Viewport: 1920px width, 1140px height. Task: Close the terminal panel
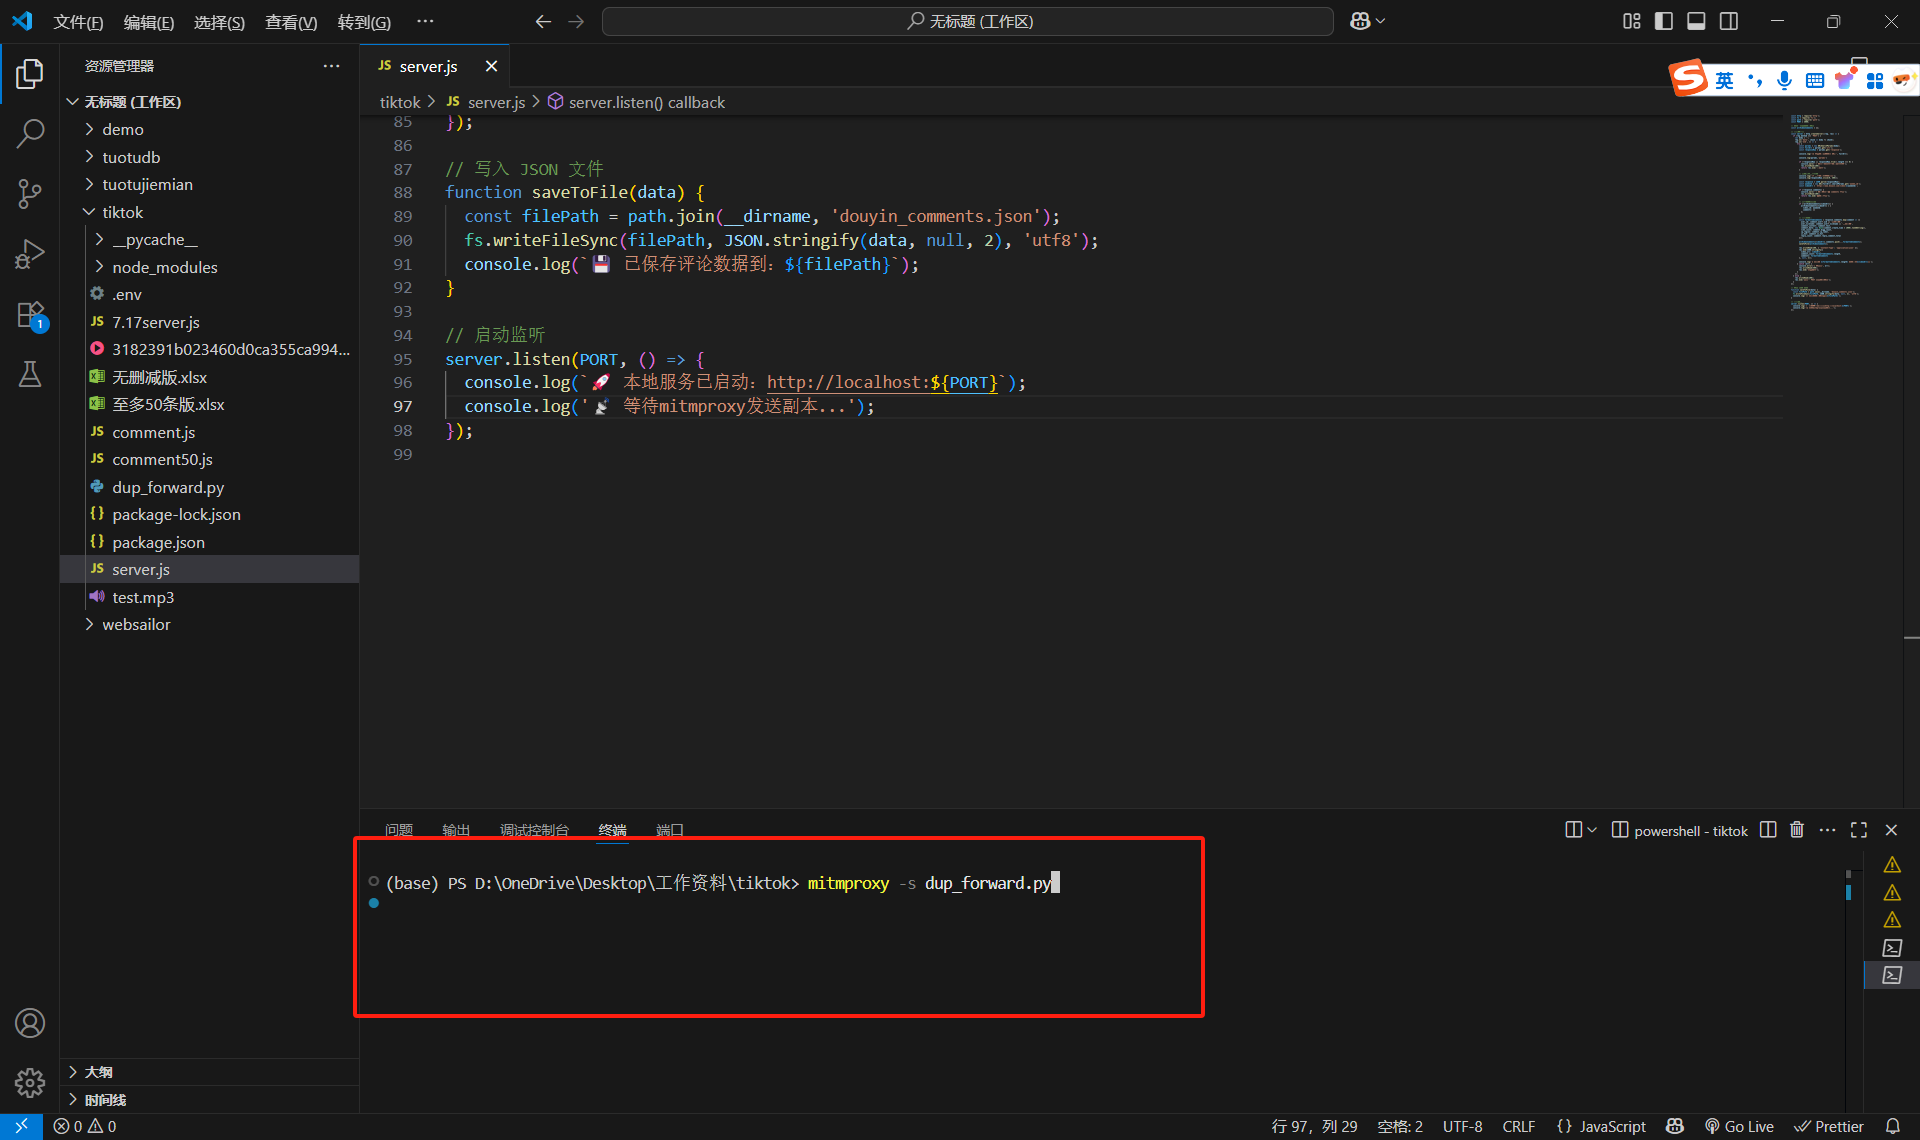click(1891, 830)
